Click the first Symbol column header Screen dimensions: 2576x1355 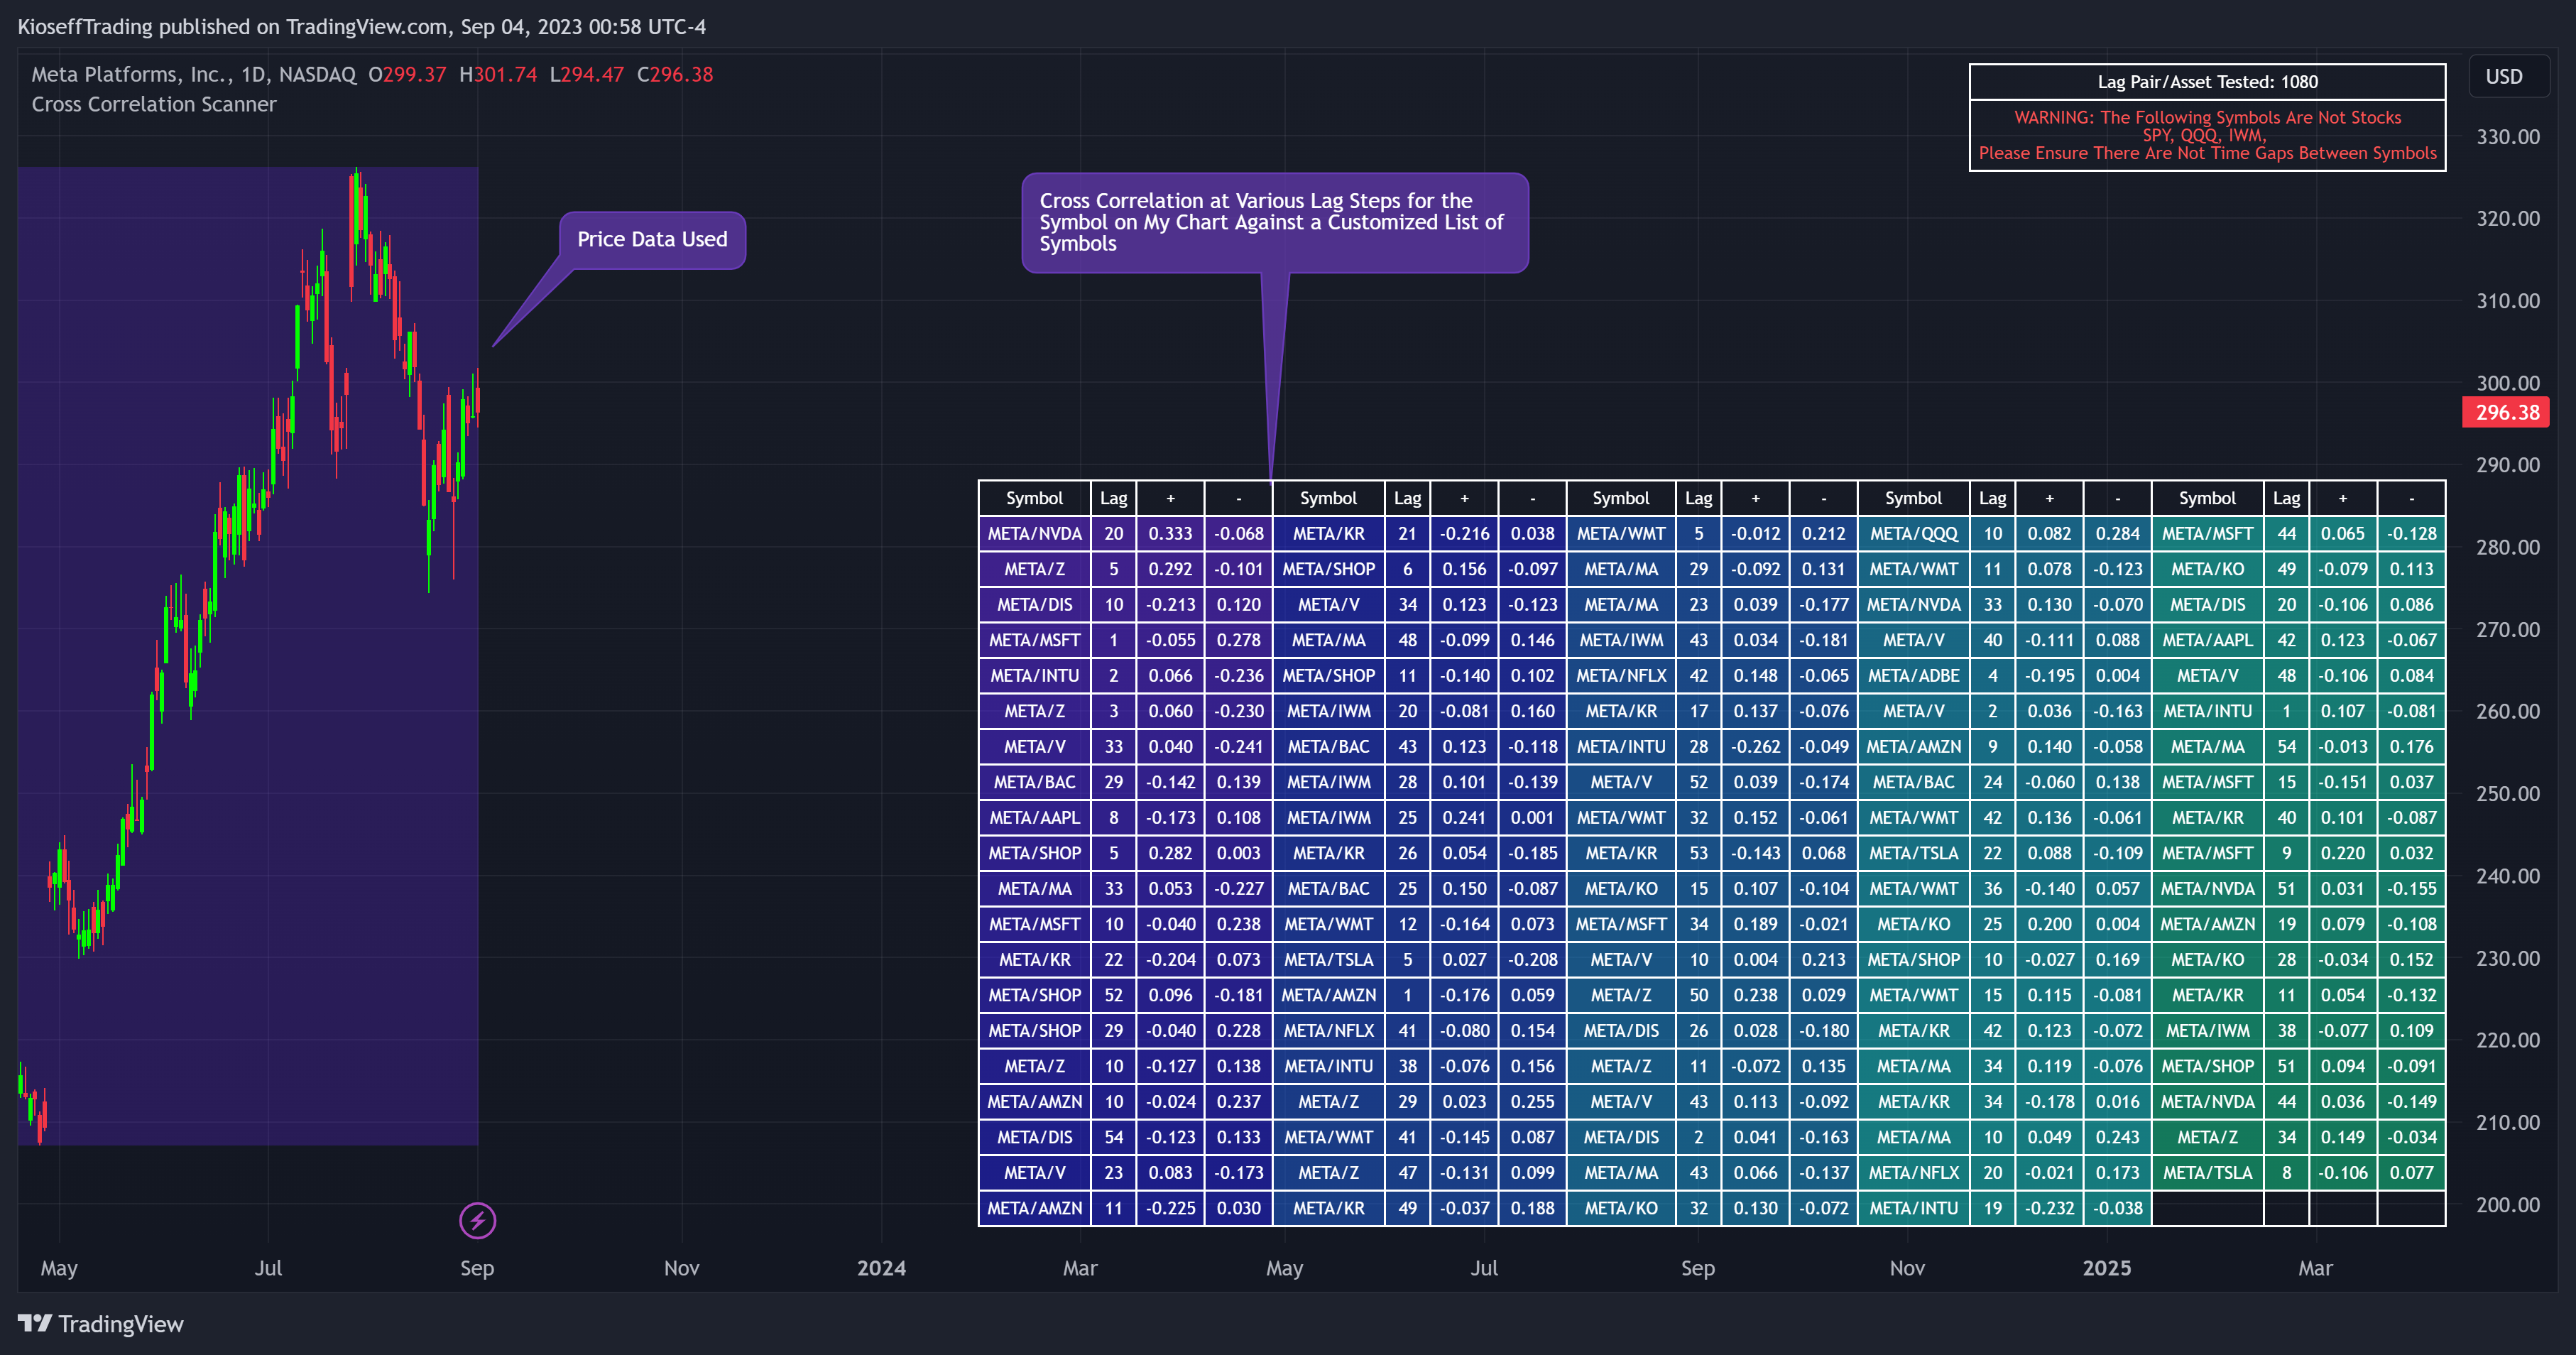(1034, 498)
